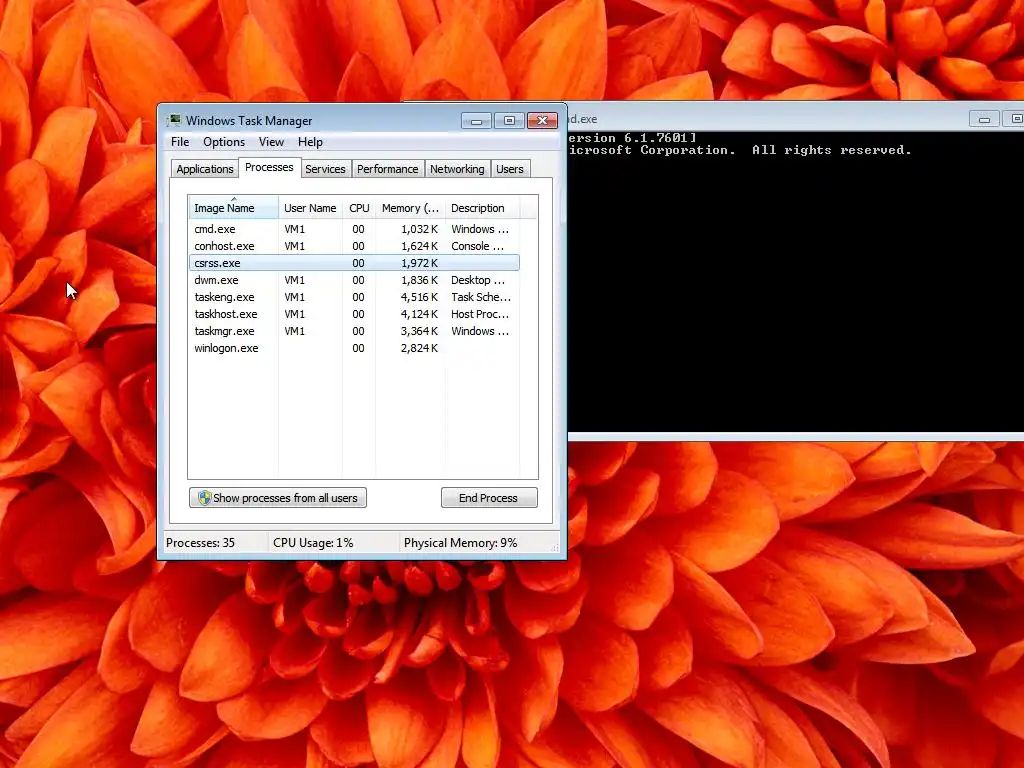Maximize the Windows Task Manager window
This screenshot has height=768, width=1024.
pyautogui.click(x=509, y=120)
